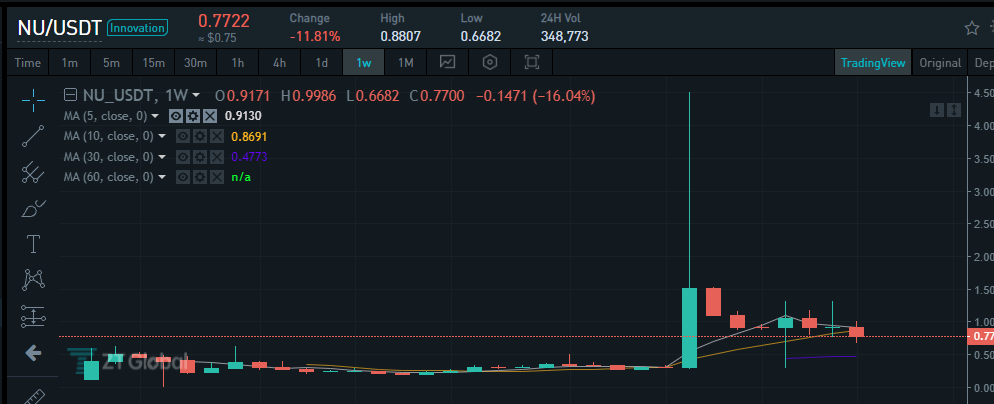This screenshot has width=994, height=404.
Task: Open settings for MA 30 indicator
Action: pos(200,157)
